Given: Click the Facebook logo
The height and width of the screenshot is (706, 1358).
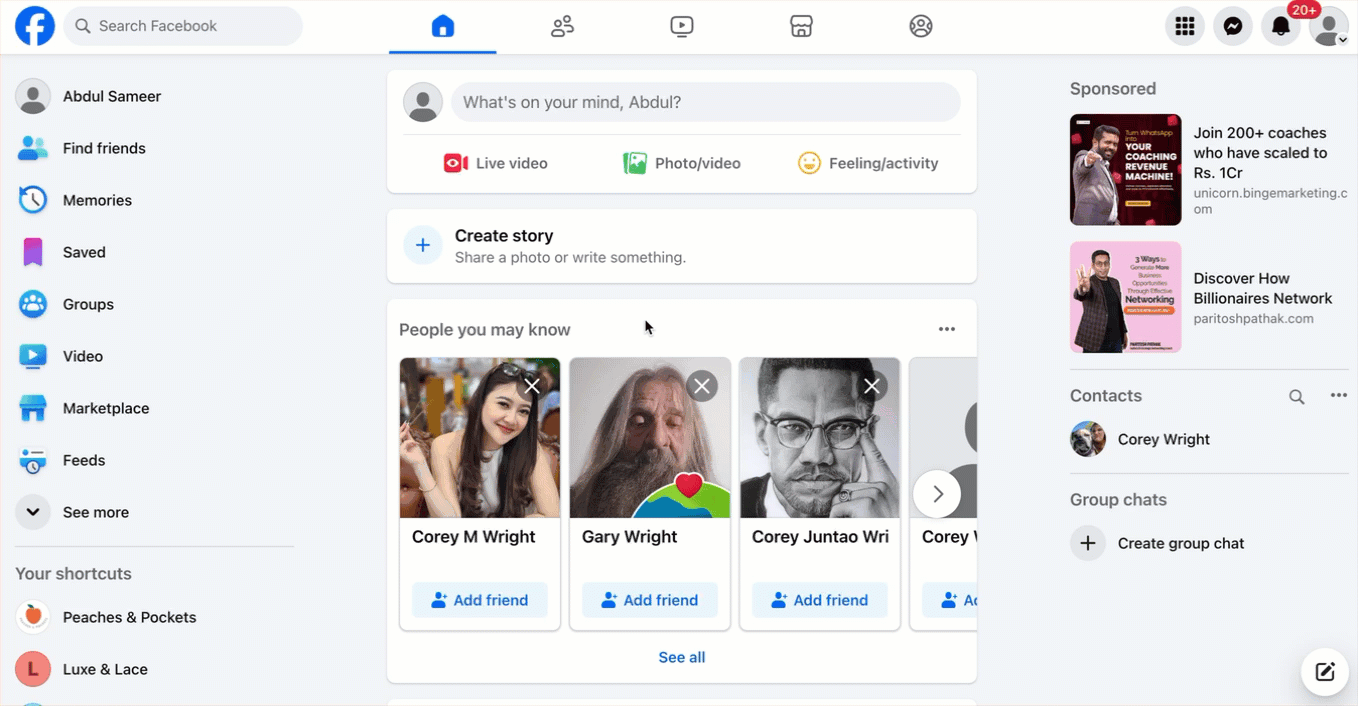Looking at the screenshot, I should [35, 26].
